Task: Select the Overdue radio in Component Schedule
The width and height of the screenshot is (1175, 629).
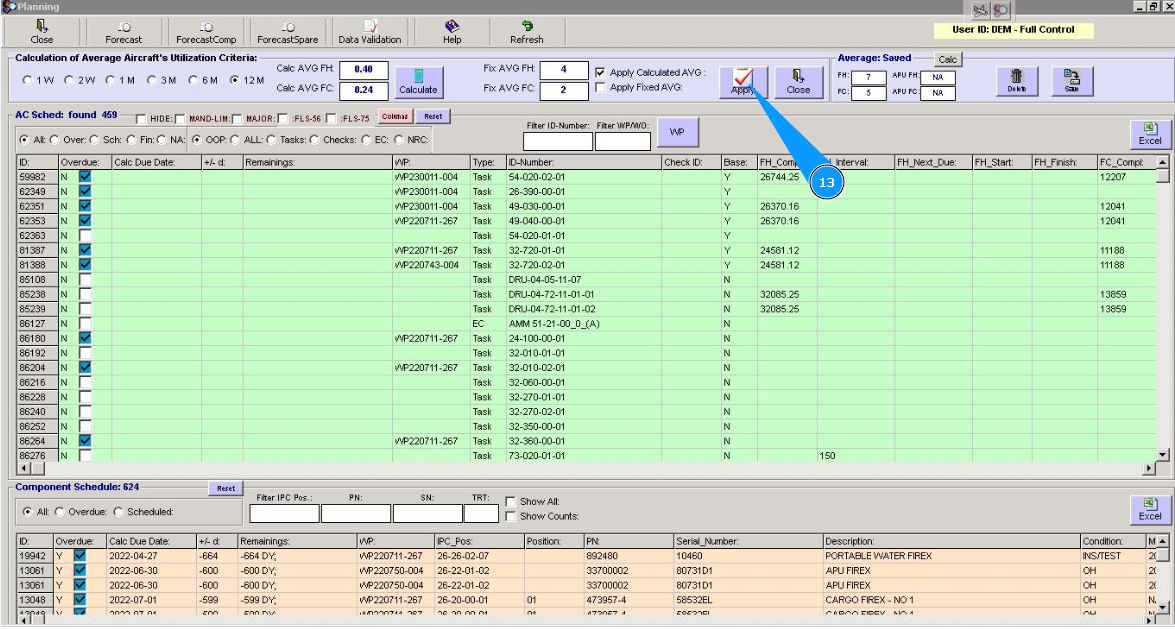Action: click(58, 512)
